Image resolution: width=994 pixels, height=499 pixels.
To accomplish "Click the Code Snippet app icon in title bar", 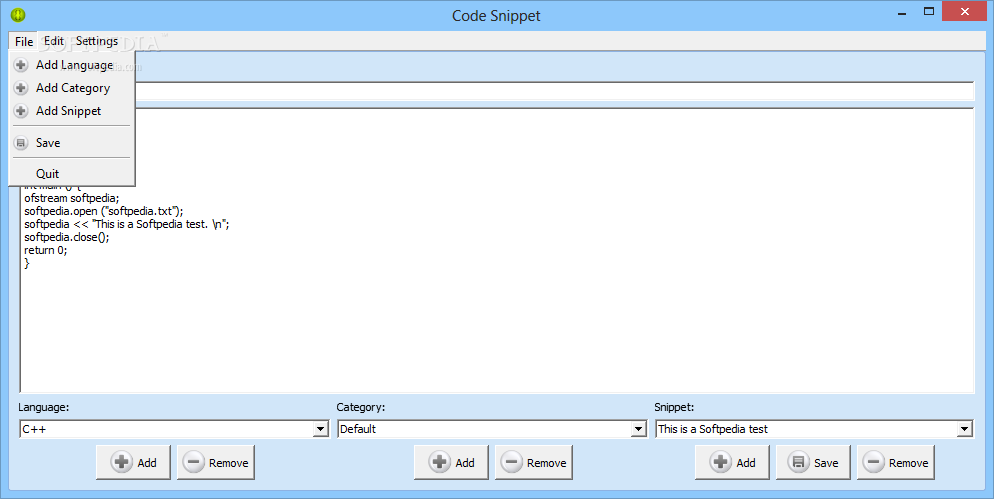I will pos(18,15).
